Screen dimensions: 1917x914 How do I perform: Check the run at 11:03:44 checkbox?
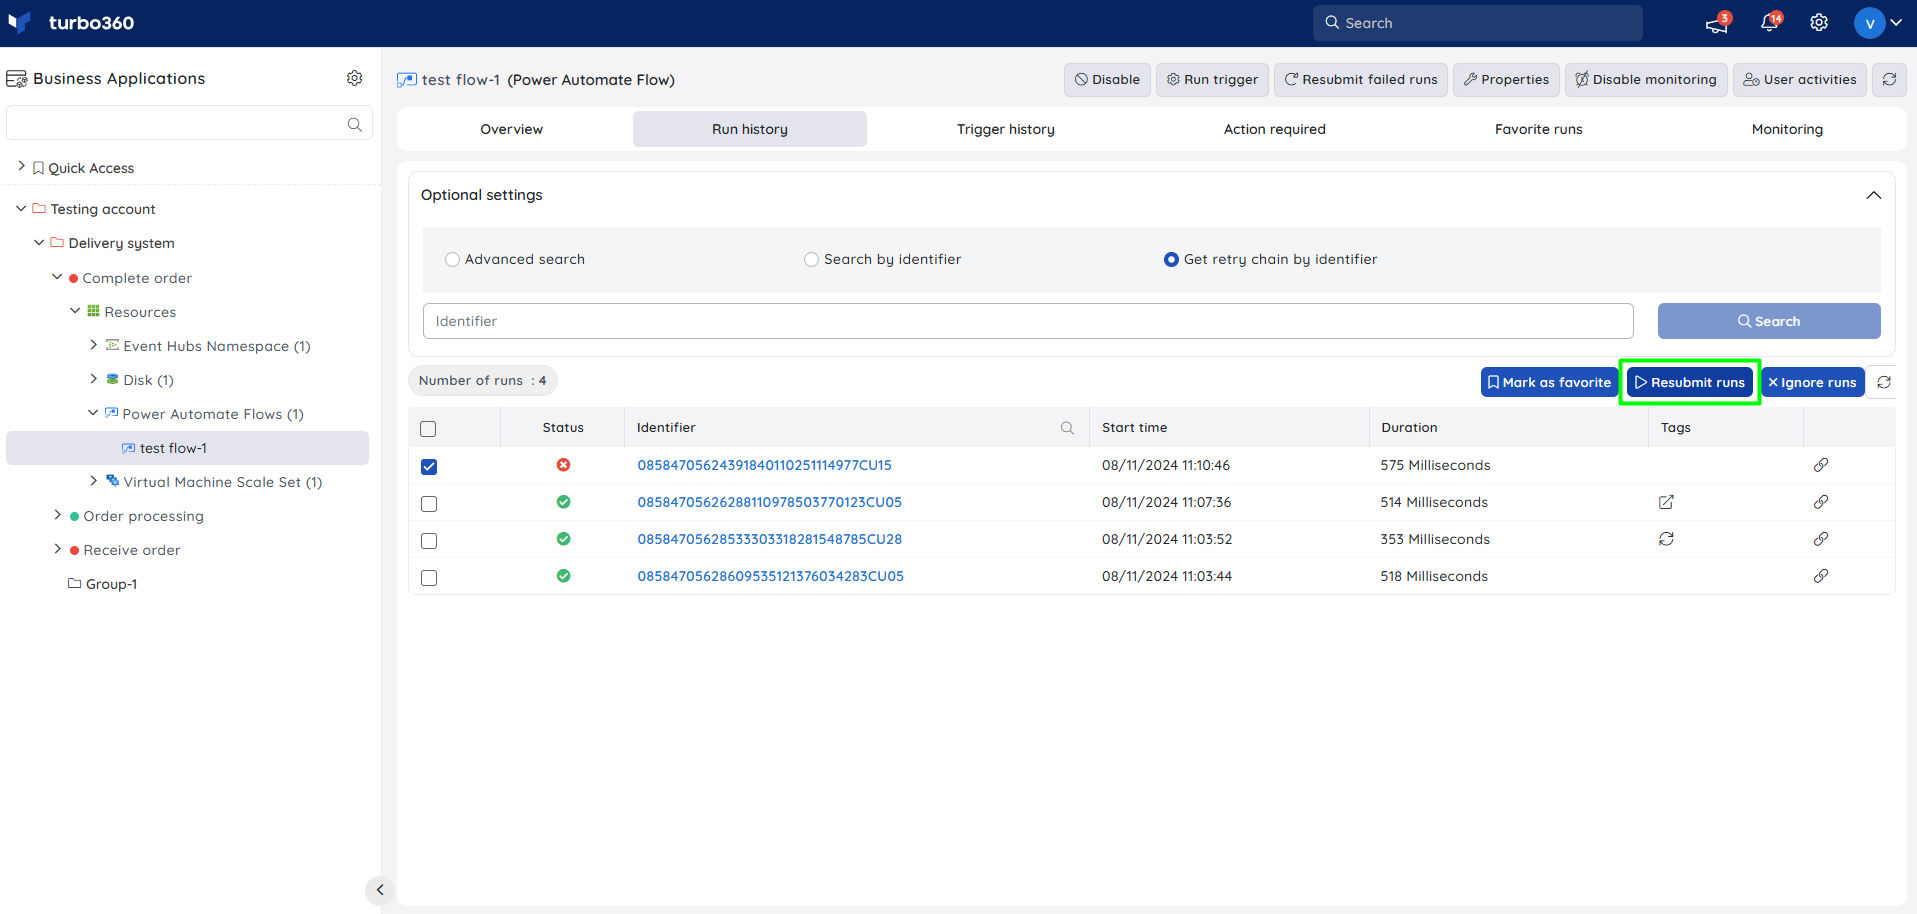429,578
